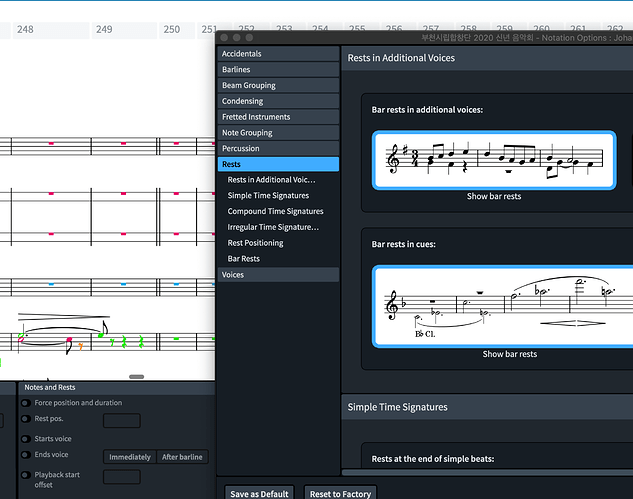Click the Rest pos. value field

(122, 421)
